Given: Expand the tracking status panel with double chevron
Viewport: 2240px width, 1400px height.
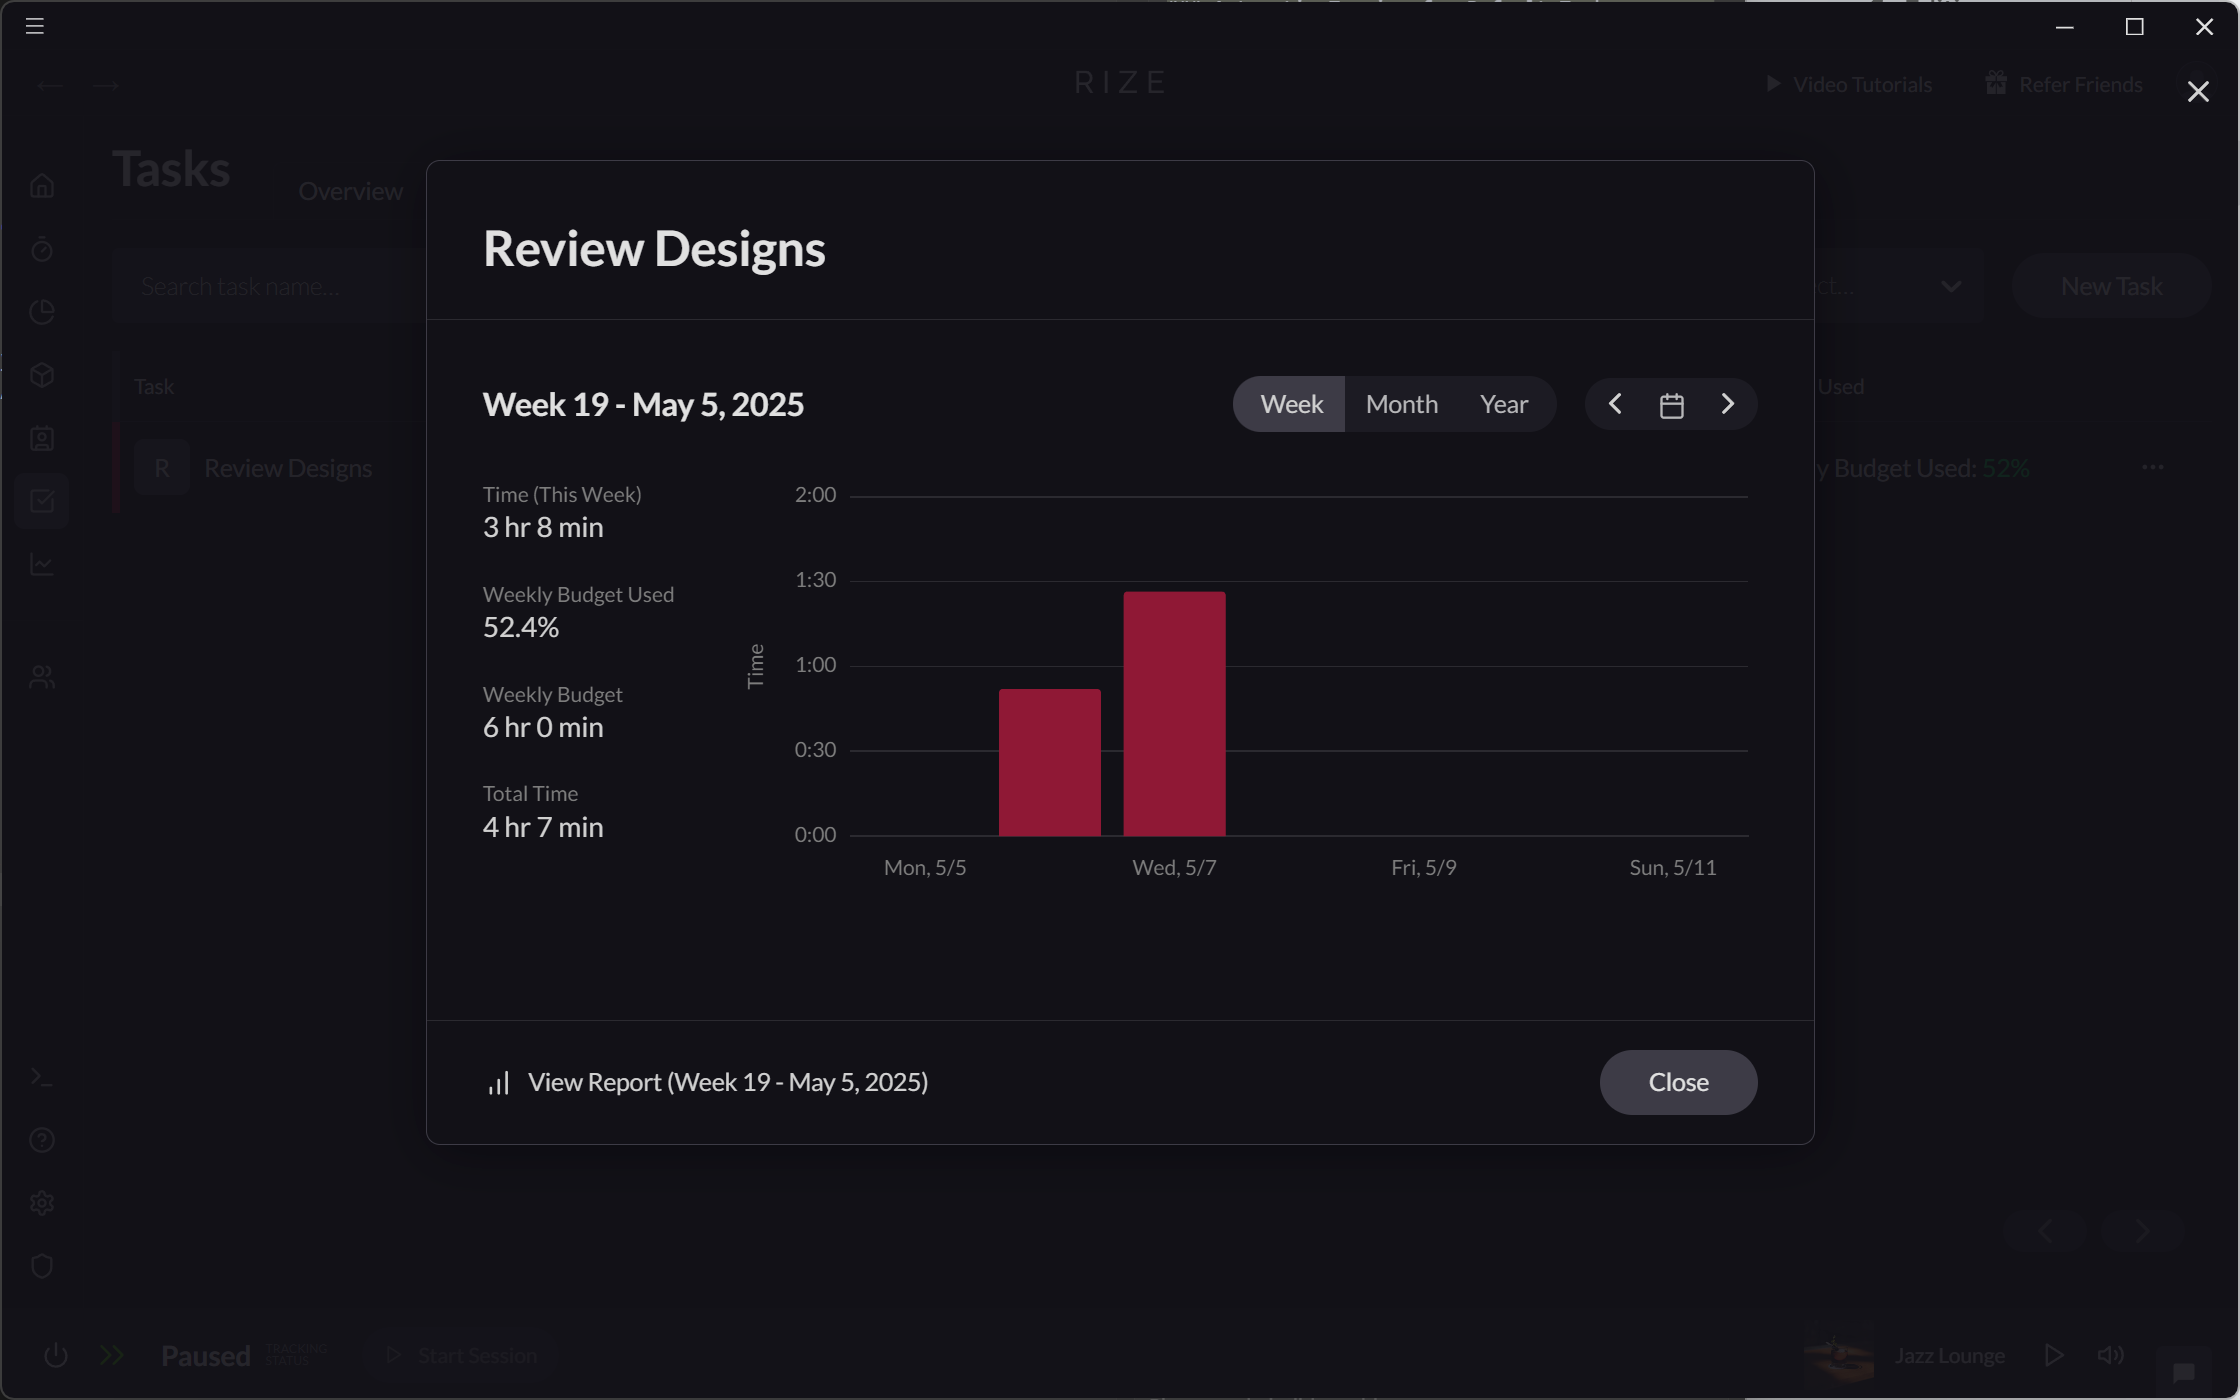Looking at the screenshot, I should tap(112, 1355).
